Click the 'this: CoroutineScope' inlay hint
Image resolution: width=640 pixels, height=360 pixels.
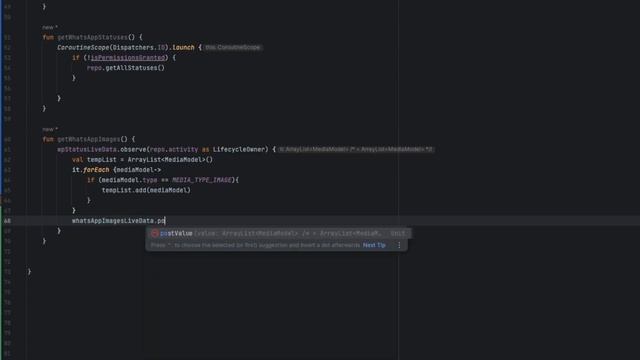[x=233, y=47]
